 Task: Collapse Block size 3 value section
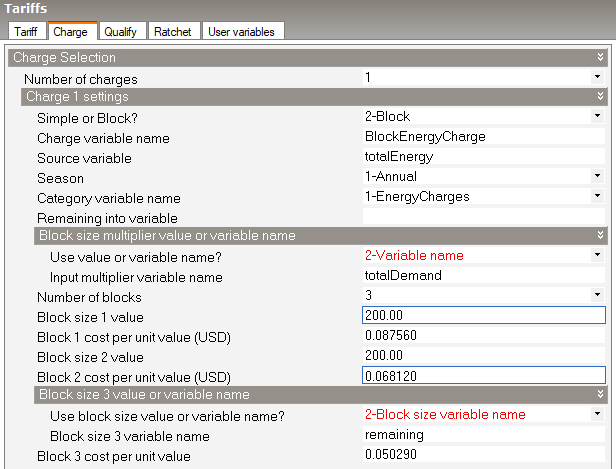click(600, 395)
